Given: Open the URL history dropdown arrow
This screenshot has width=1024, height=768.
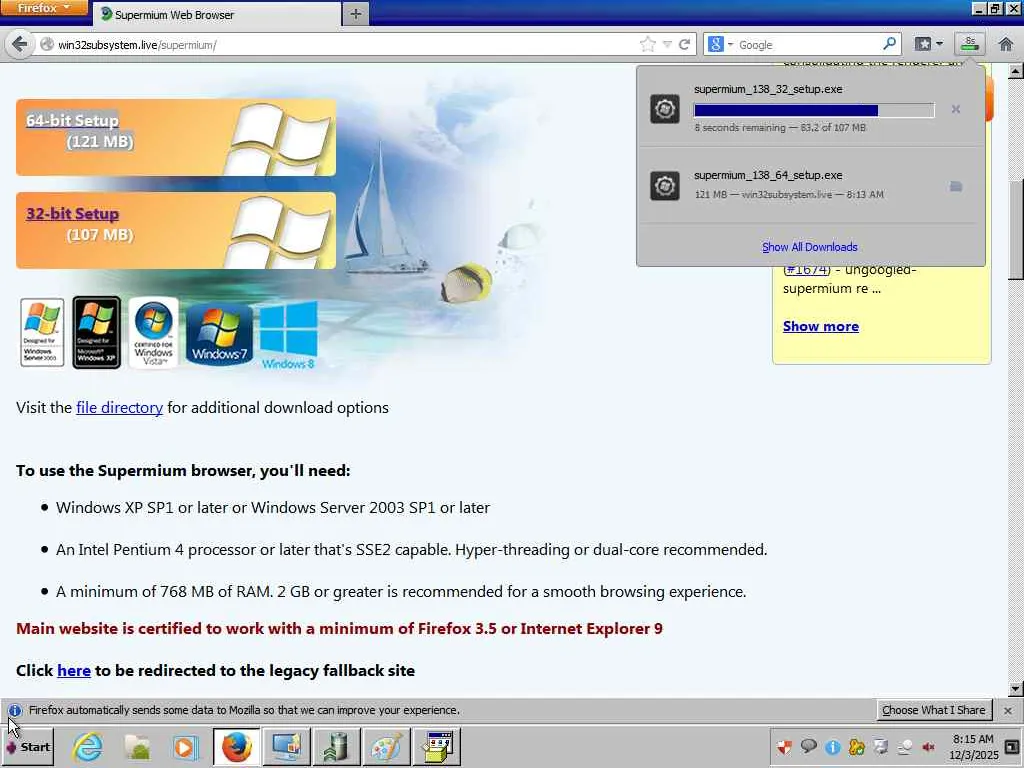Looking at the screenshot, I should pos(667,44).
